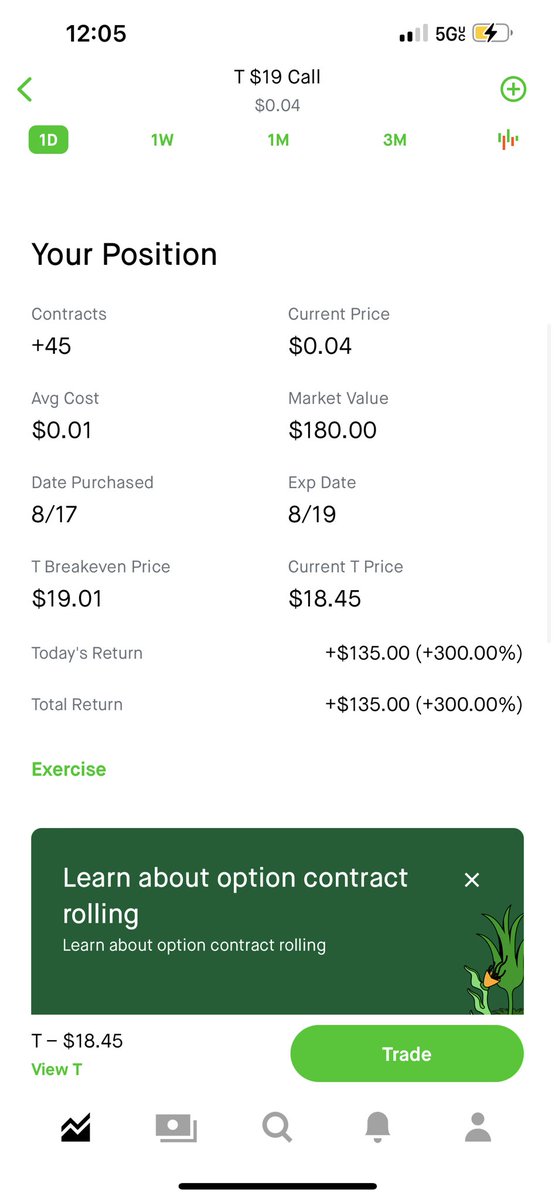Select the 1D chart range
Screen dimensions: 555x1200
tap(48, 140)
